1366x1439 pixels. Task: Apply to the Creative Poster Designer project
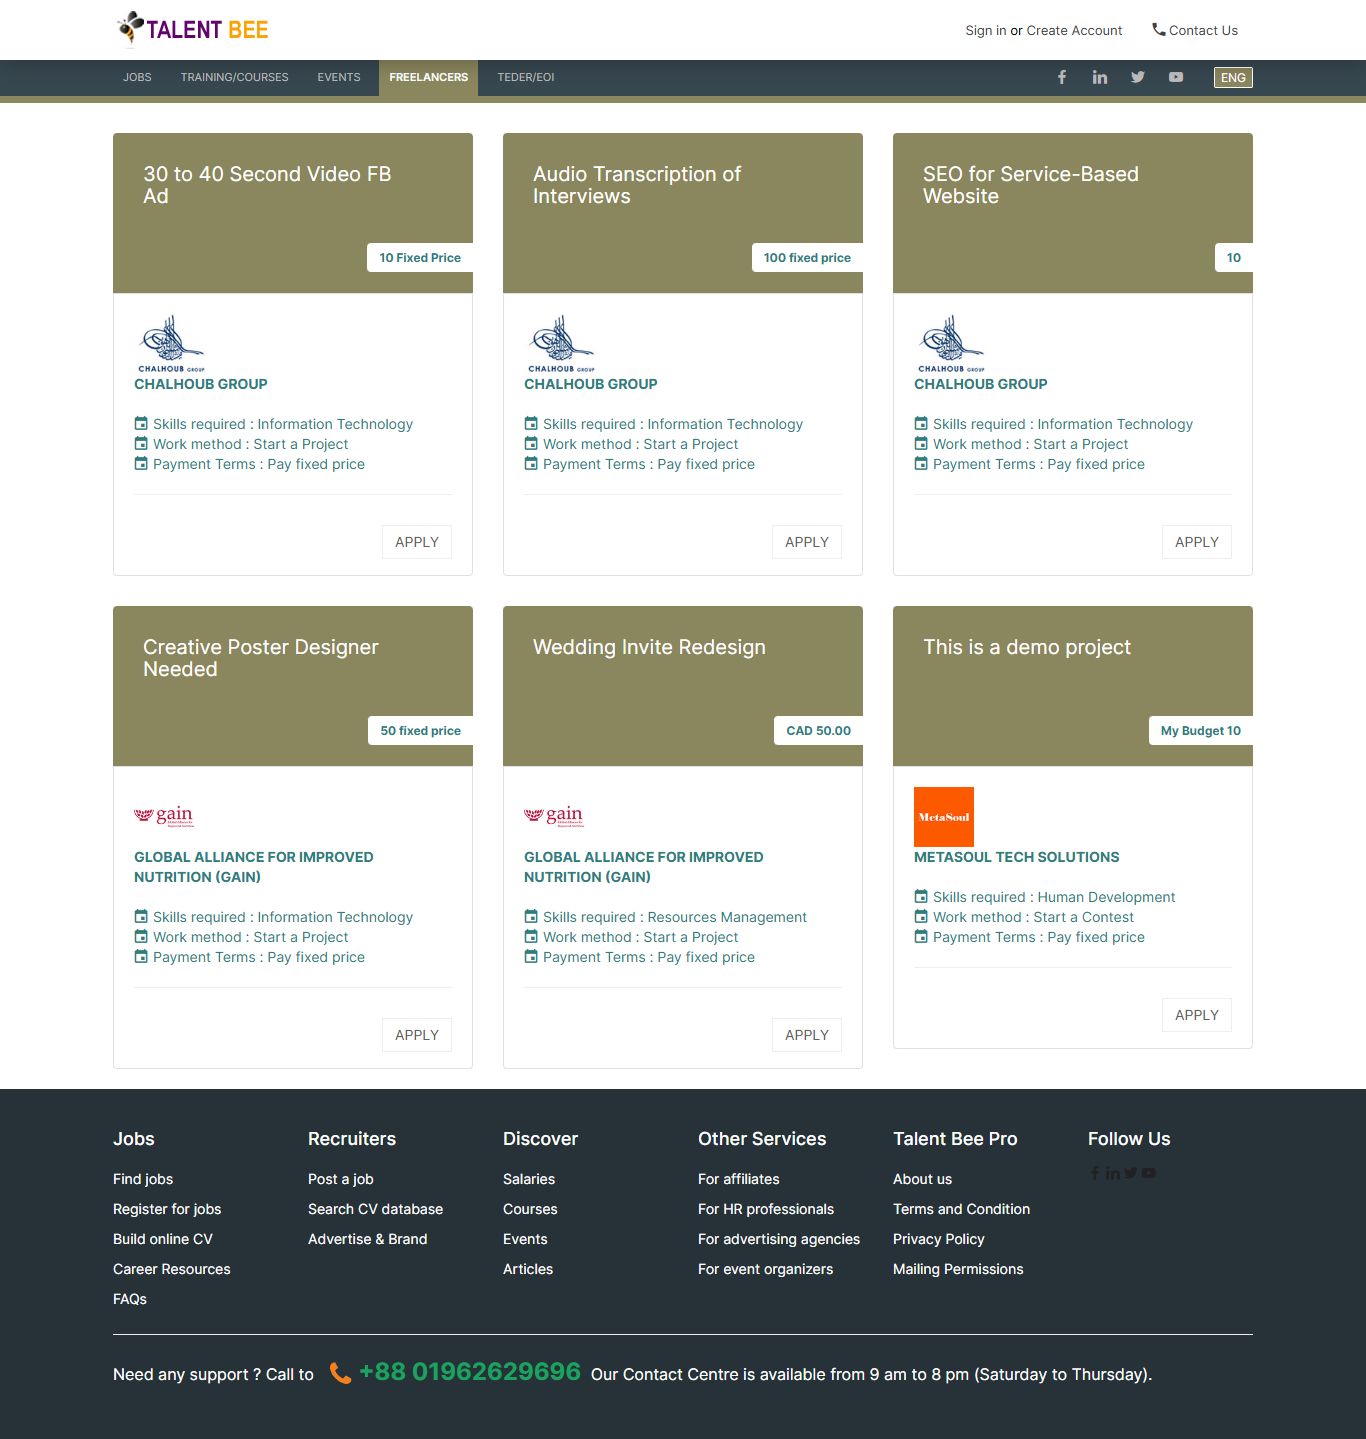pos(416,1035)
